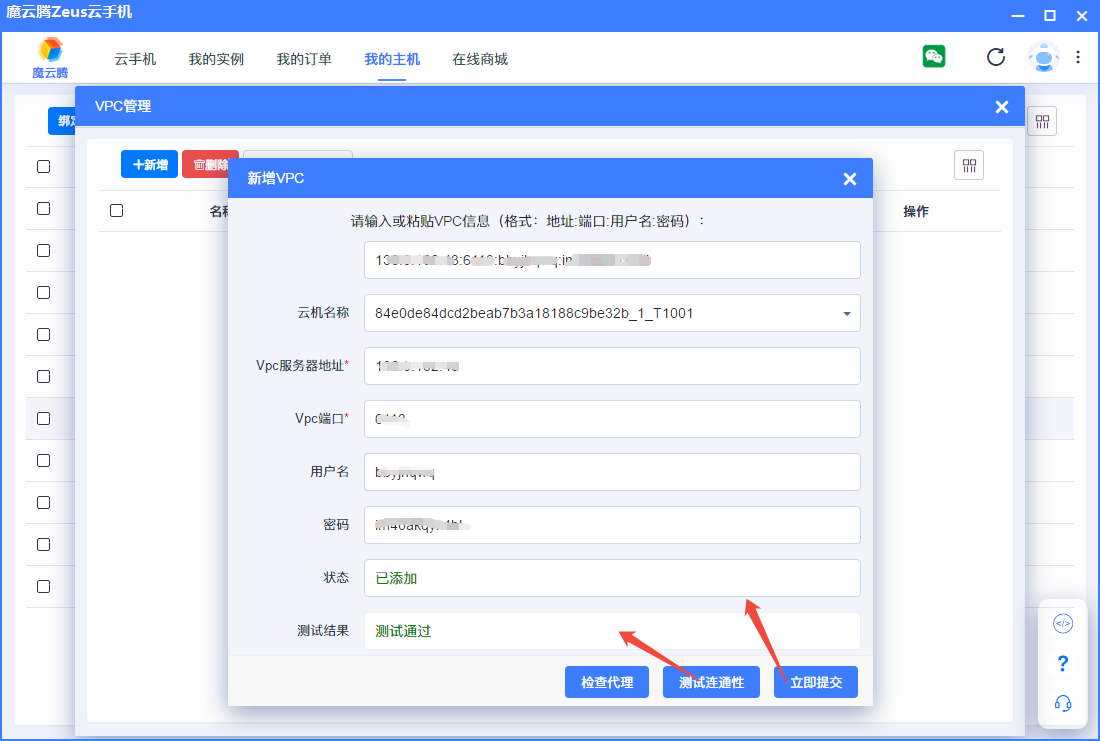Click the WeChat icon in the header
This screenshot has height=741, width=1100.
934,57
